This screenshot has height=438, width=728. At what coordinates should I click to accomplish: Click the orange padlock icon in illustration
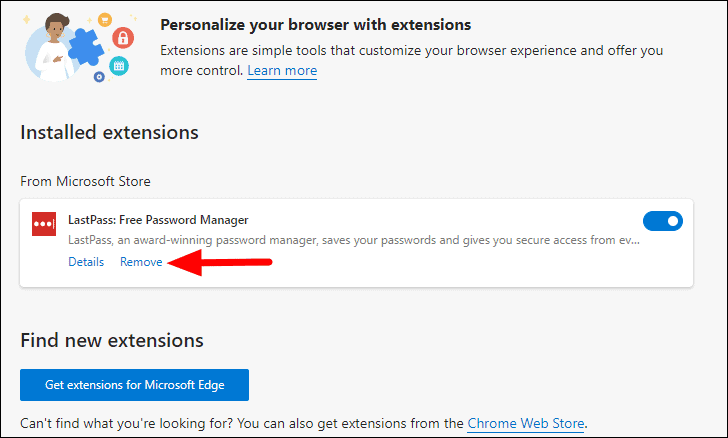pos(124,39)
